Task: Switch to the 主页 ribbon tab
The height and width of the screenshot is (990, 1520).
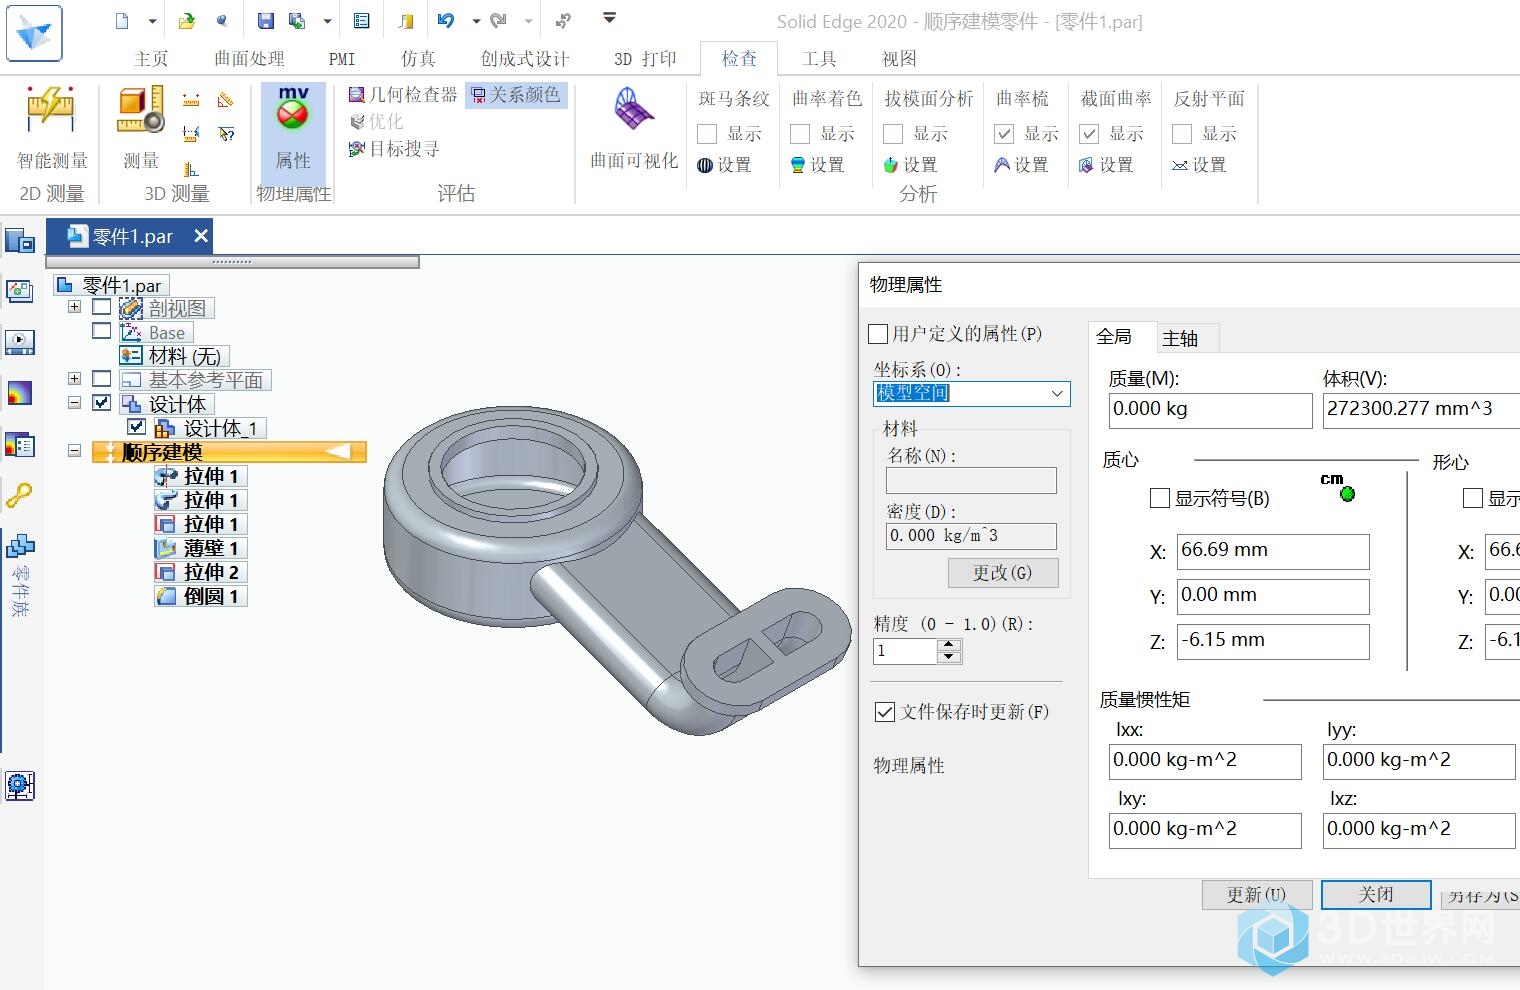Action: pos(151,59)
